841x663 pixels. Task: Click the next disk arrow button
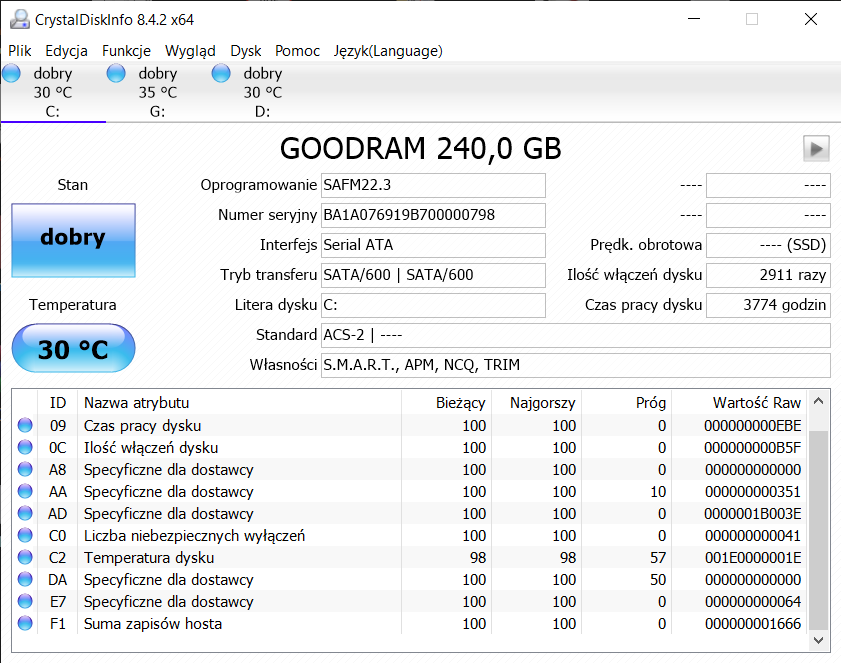pos(816,149)
